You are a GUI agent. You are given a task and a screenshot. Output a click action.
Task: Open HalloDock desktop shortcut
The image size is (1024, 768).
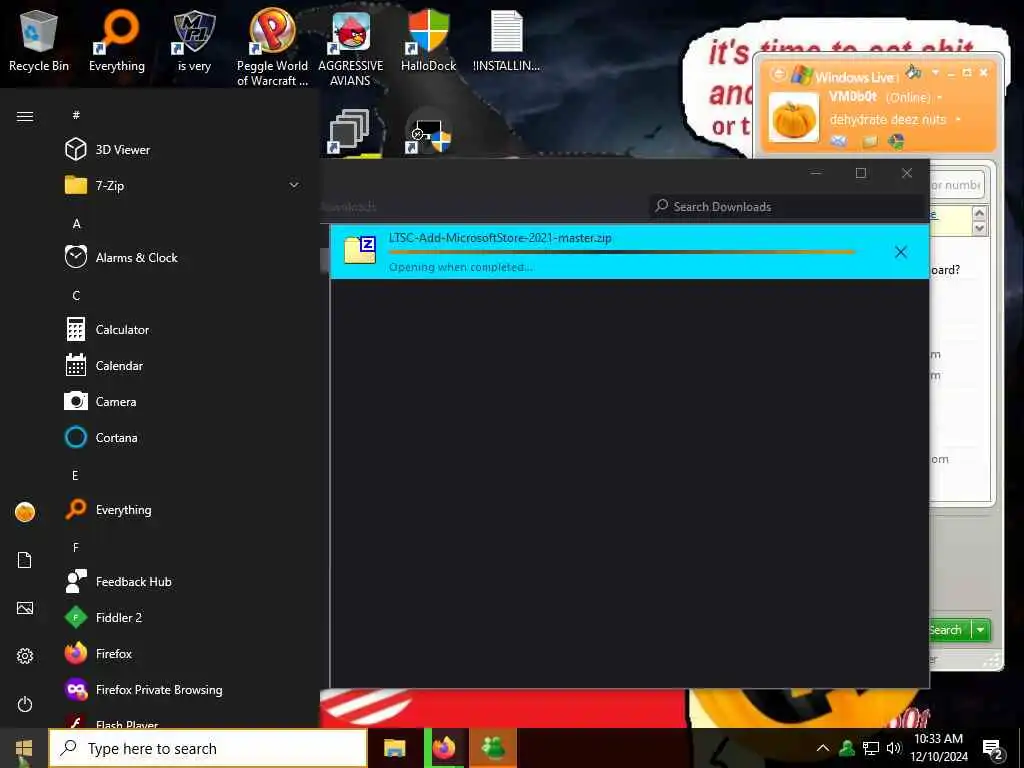(x=428, y=40)
